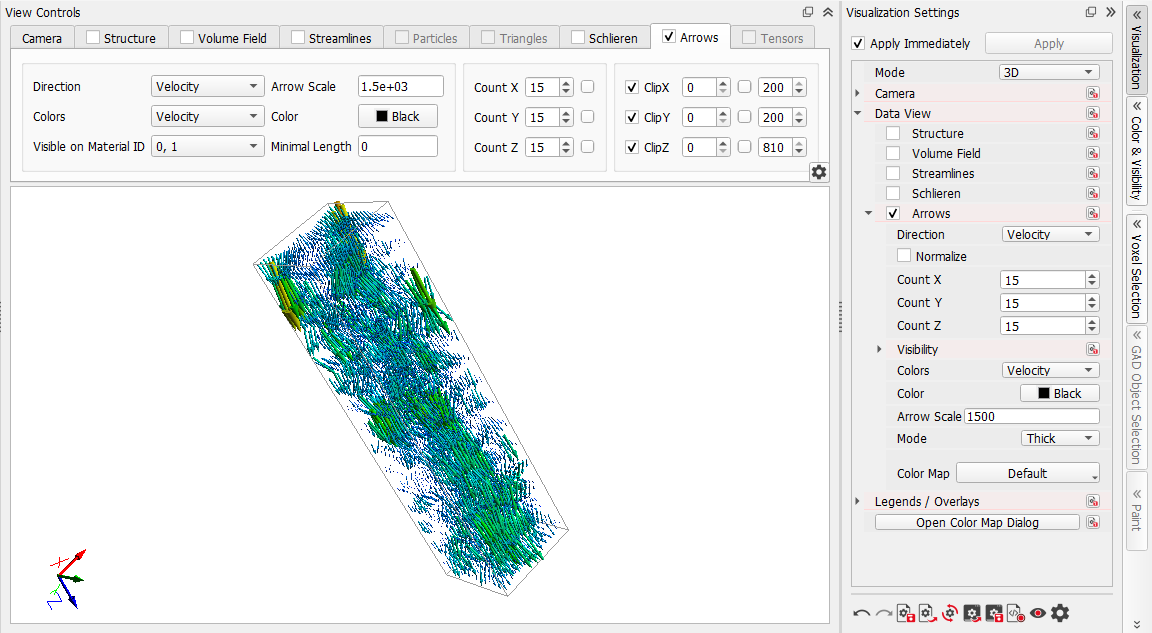1152x633 pixels.
Task: Click the Black color button in Visualization Settings
Action: [1059, 393]
